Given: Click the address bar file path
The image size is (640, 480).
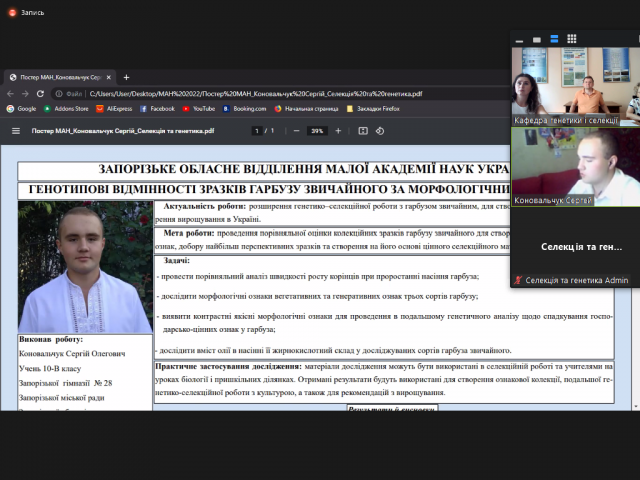Looking at the screenshot, I should pos(256,94).
